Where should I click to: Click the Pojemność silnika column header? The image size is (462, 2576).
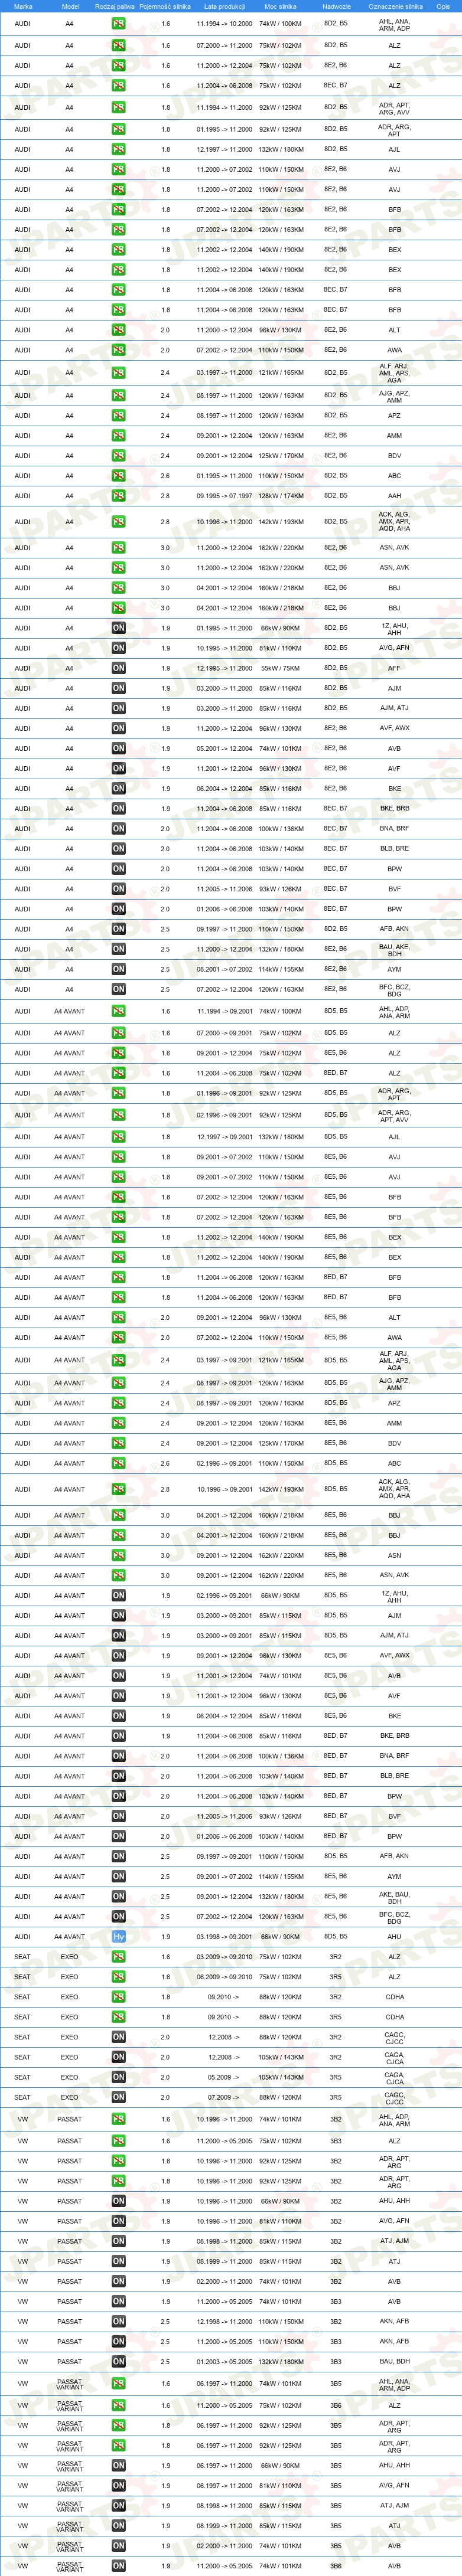pos(165,6)
